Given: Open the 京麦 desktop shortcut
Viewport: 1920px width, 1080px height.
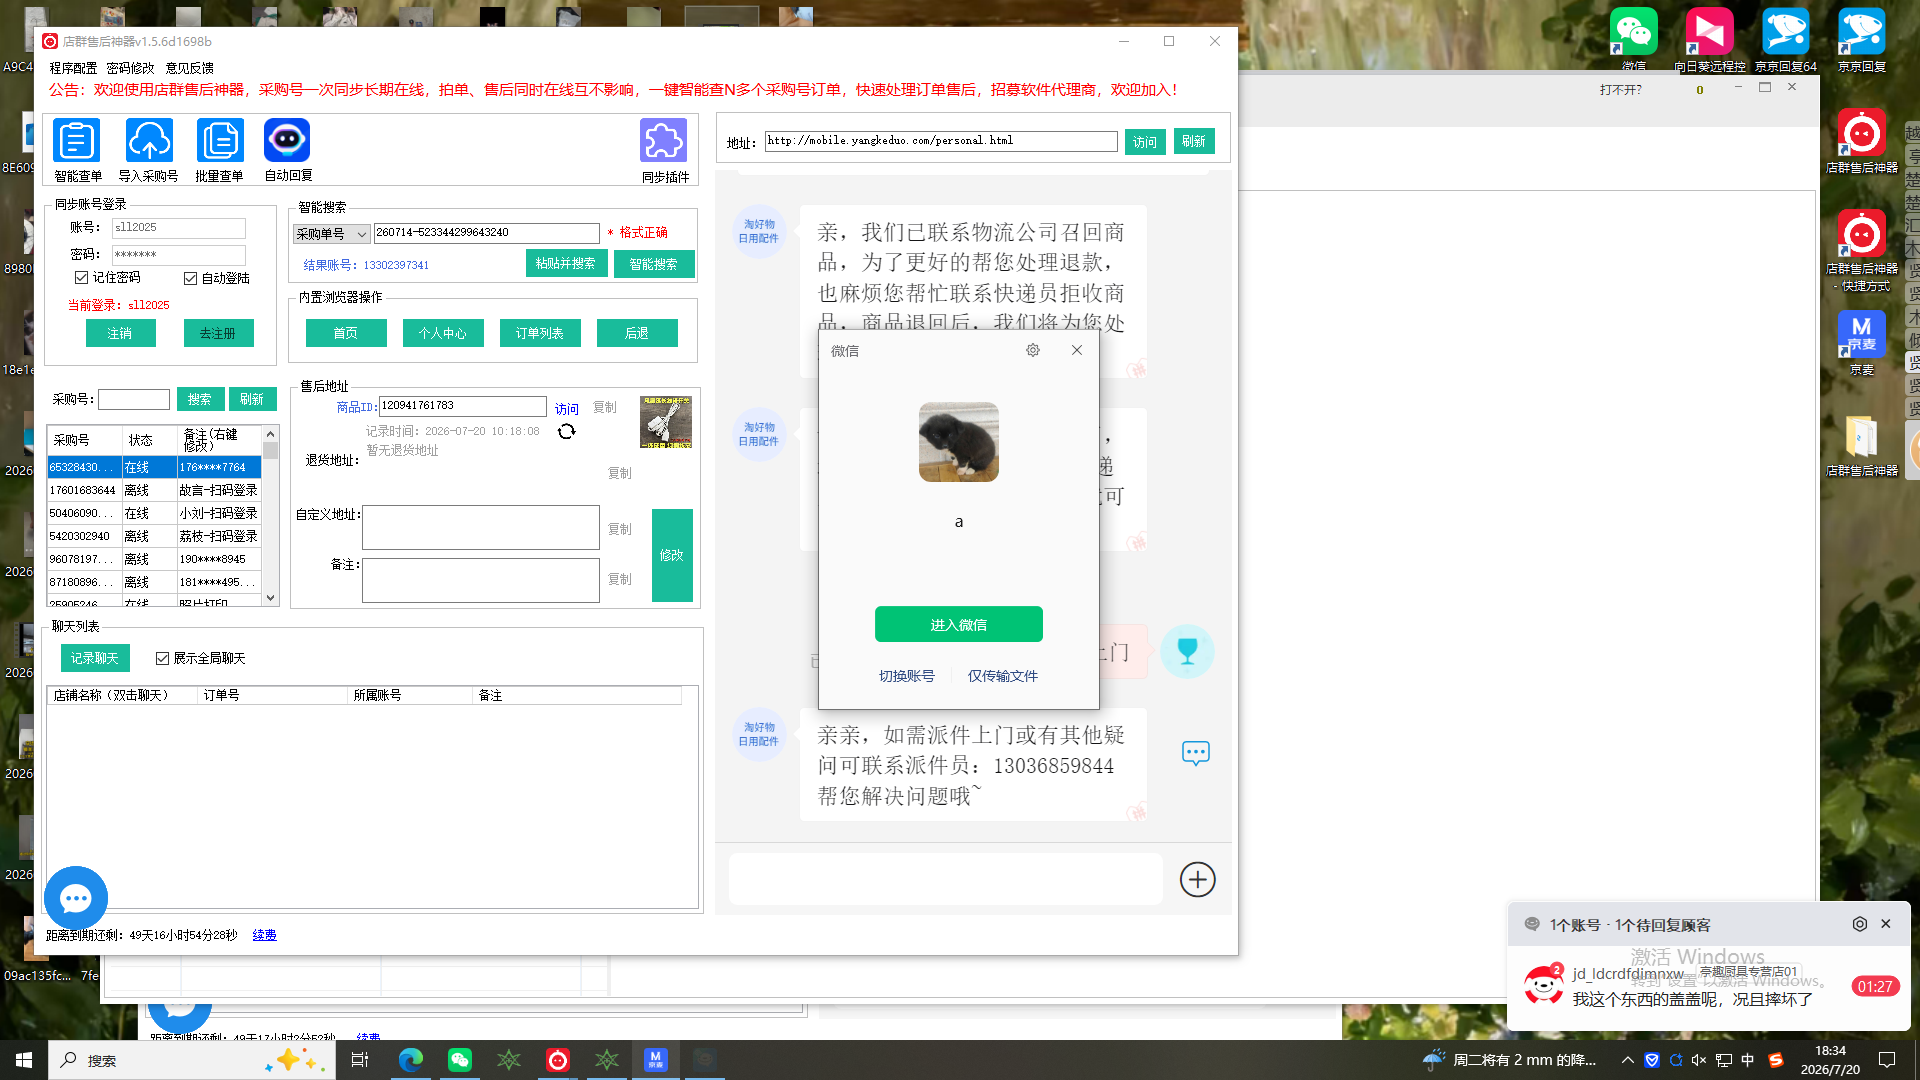Looking at the screenshot, I should click(x=1862, y=342).
